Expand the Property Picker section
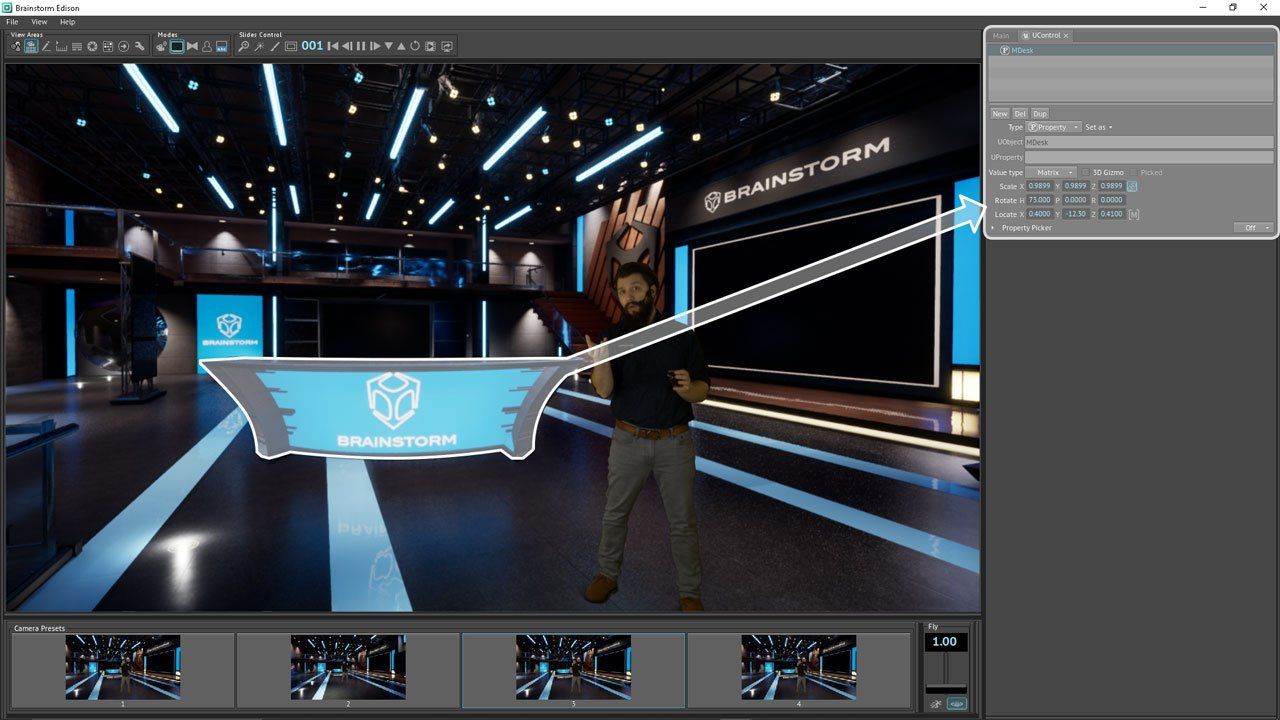The image size is (1280, 720). pos(993,228)
